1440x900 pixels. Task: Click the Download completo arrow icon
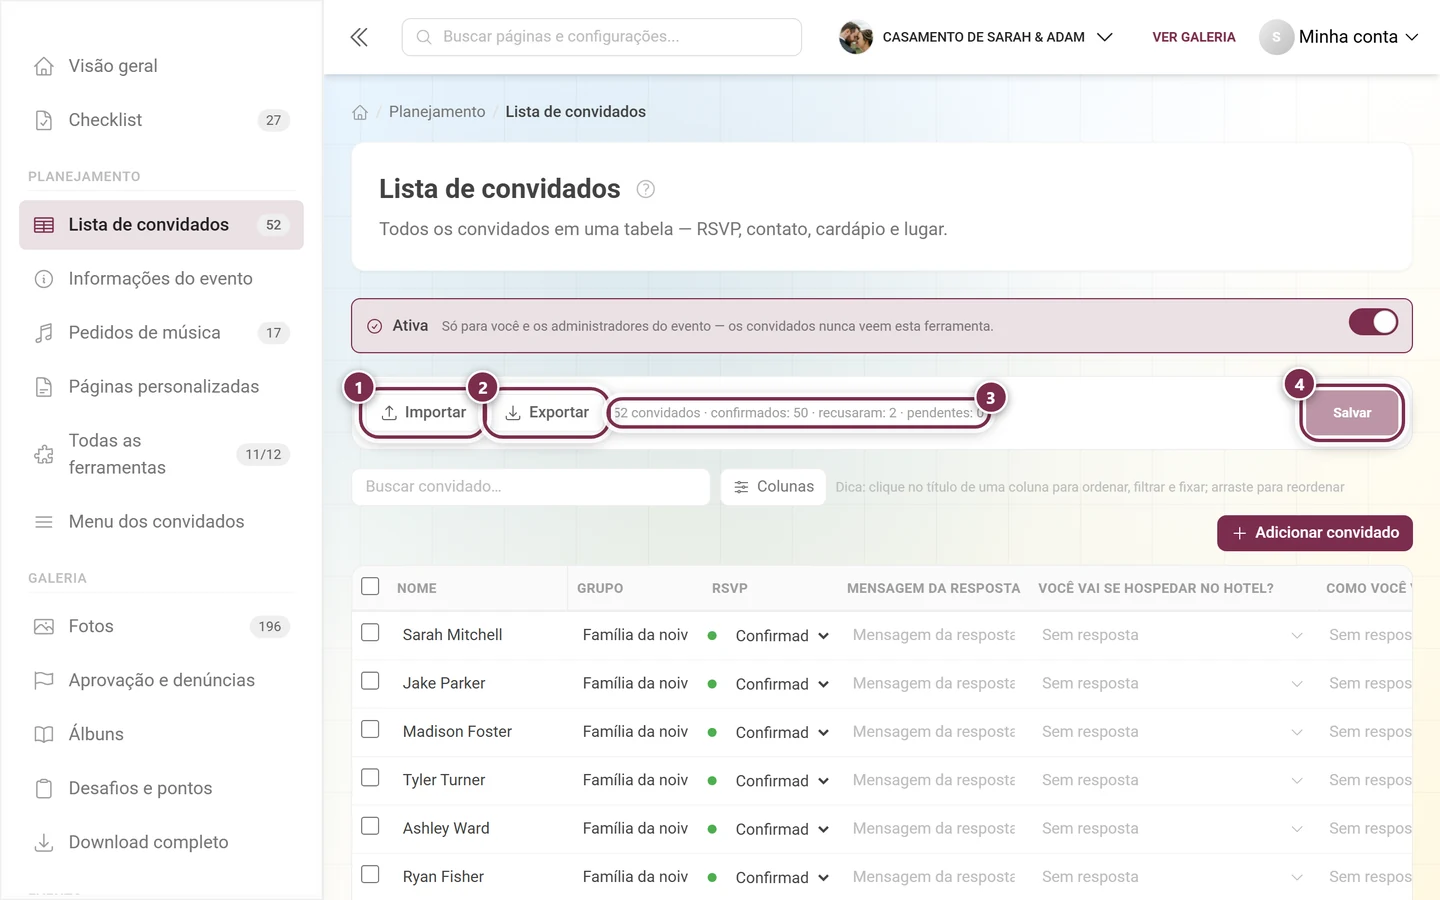click(44, 843)
